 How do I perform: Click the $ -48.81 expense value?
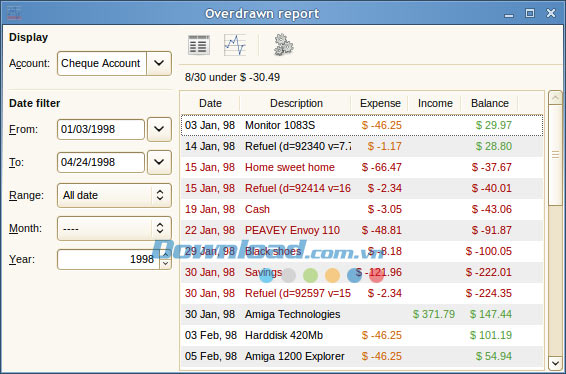(382, 230)
